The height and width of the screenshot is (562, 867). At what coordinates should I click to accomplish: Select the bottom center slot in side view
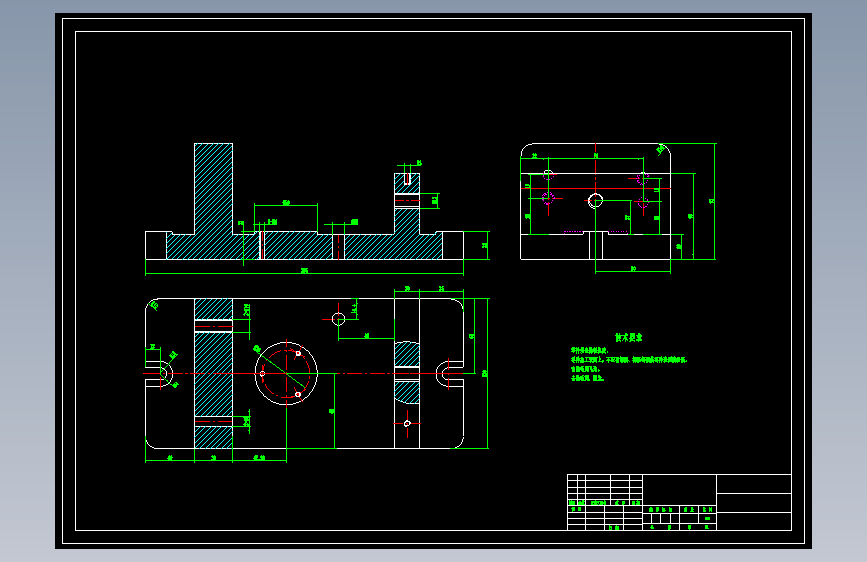pos(596,246)
